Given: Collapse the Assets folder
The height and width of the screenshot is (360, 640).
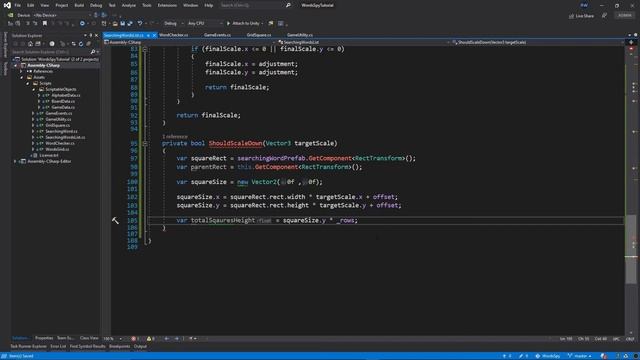Looking at the screenshot, I should coord(22,77).
